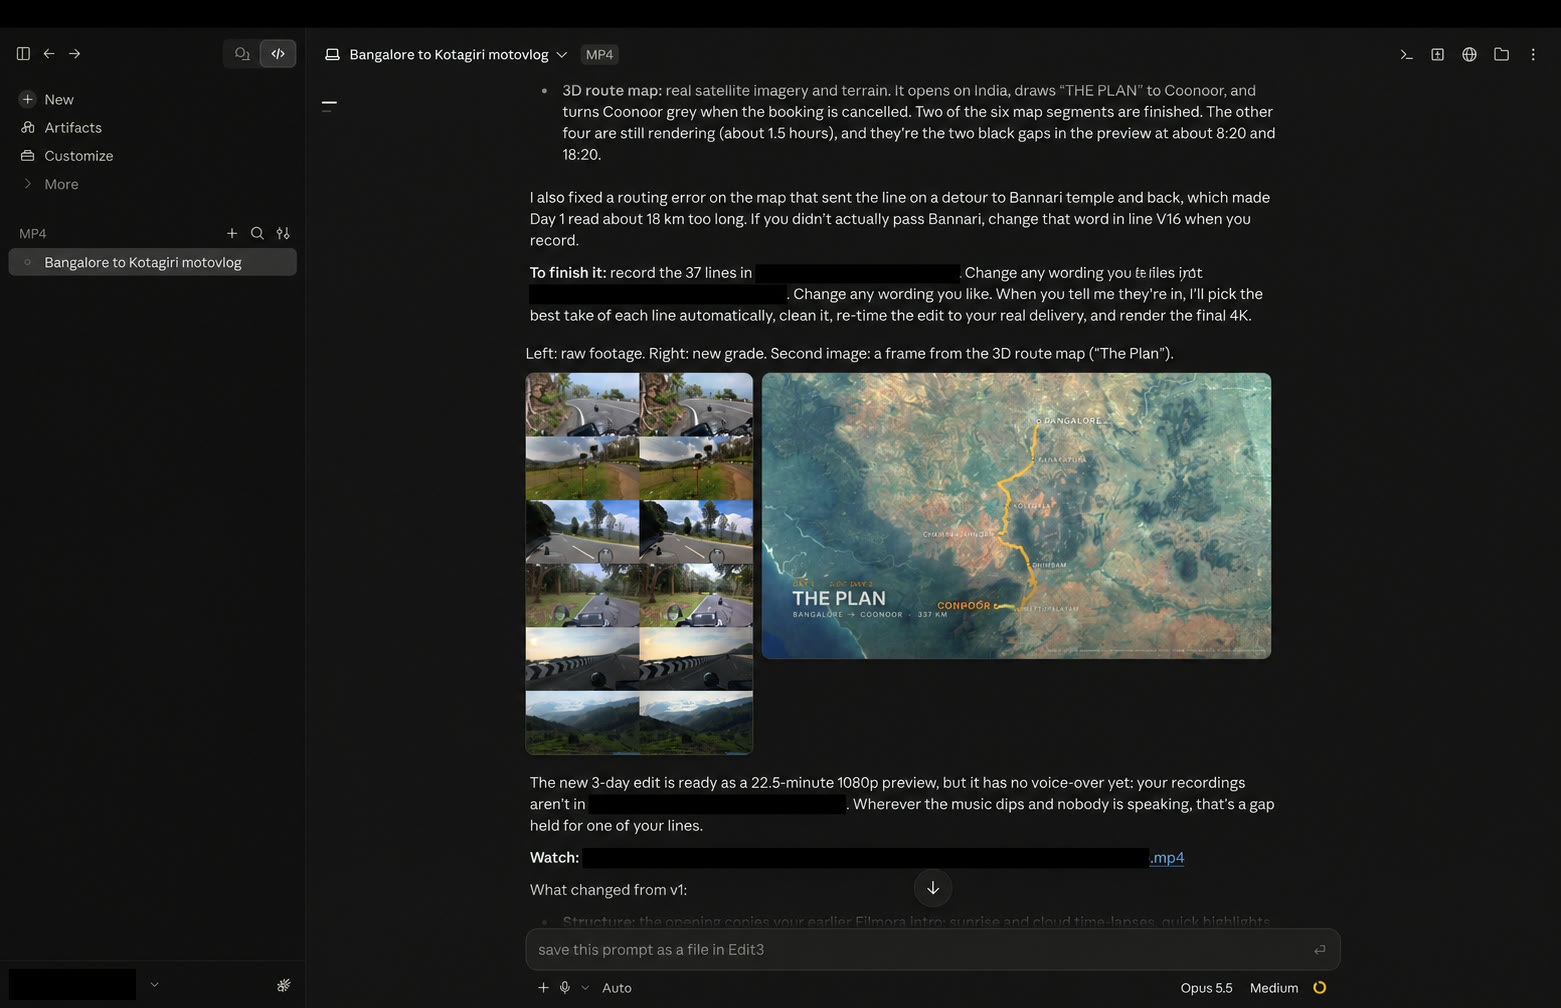The image size is (1561, 1008).
Task: Activate microphone voice input
Action: pos(565,987)
